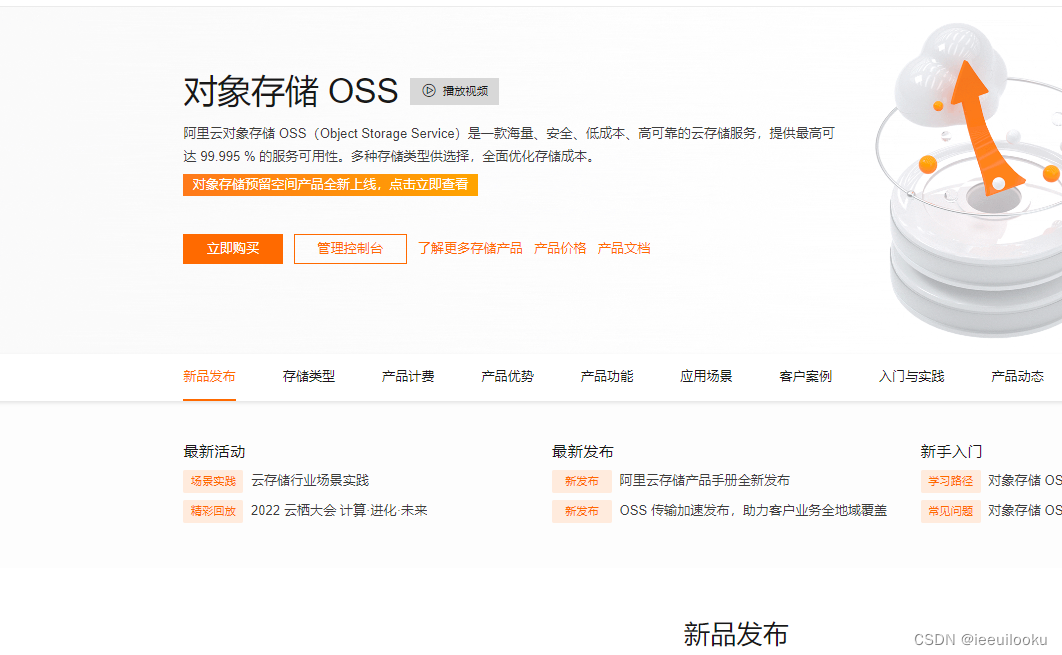The image size is (1062, 655).
Task: Click the 最新活动 heading
Action: click(x=214, y=452)
